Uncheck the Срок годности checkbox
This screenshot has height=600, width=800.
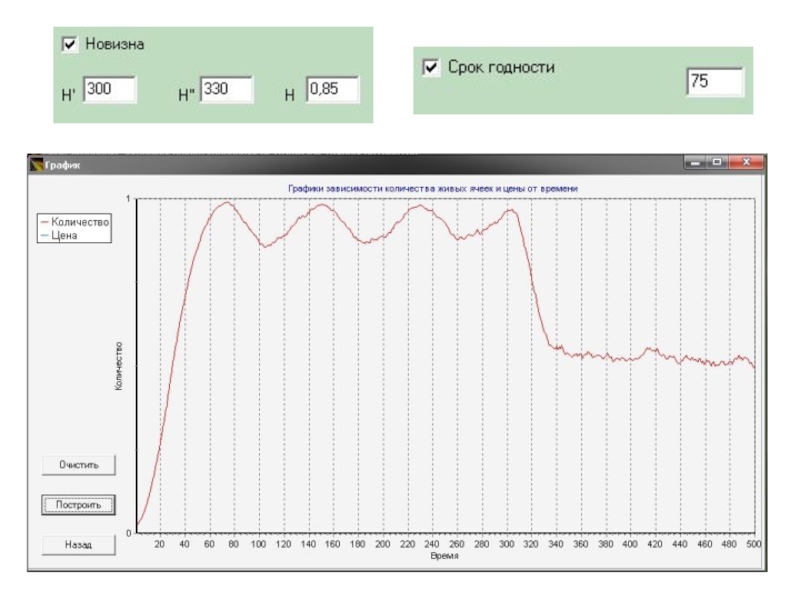(431, 67)
